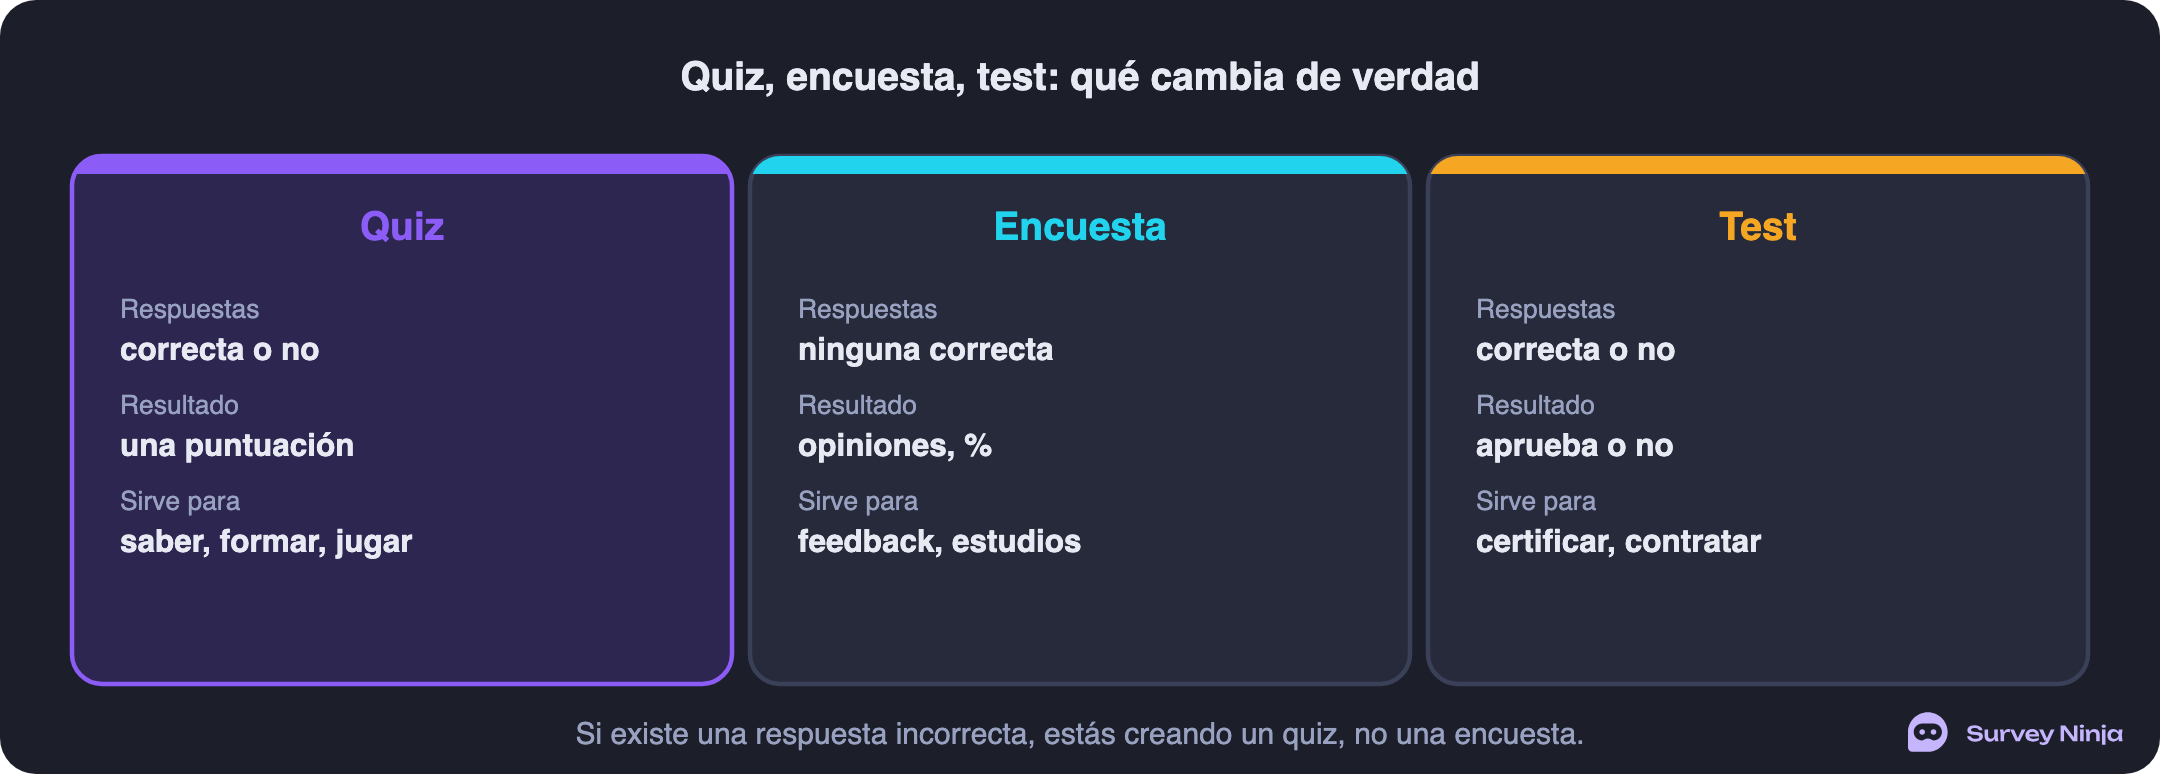
Task: Click the "Sirve para" label in Encuesta card
Action: [858, 501]
